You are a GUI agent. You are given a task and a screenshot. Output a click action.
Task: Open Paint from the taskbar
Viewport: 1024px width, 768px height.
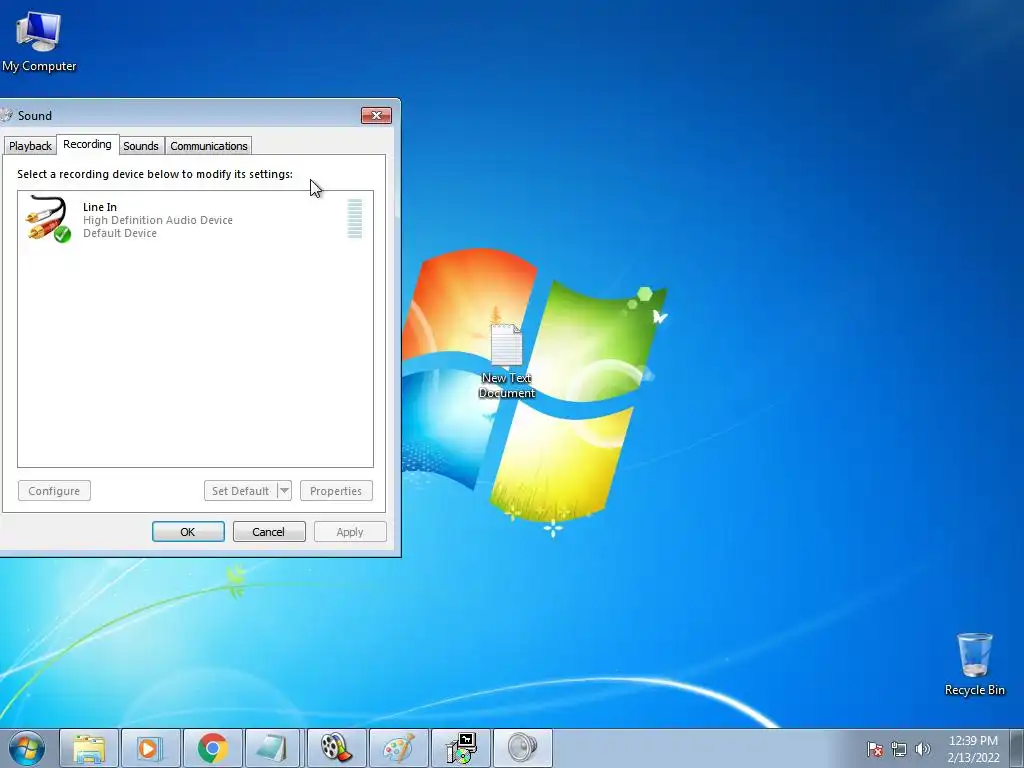(x=398, y=748)
